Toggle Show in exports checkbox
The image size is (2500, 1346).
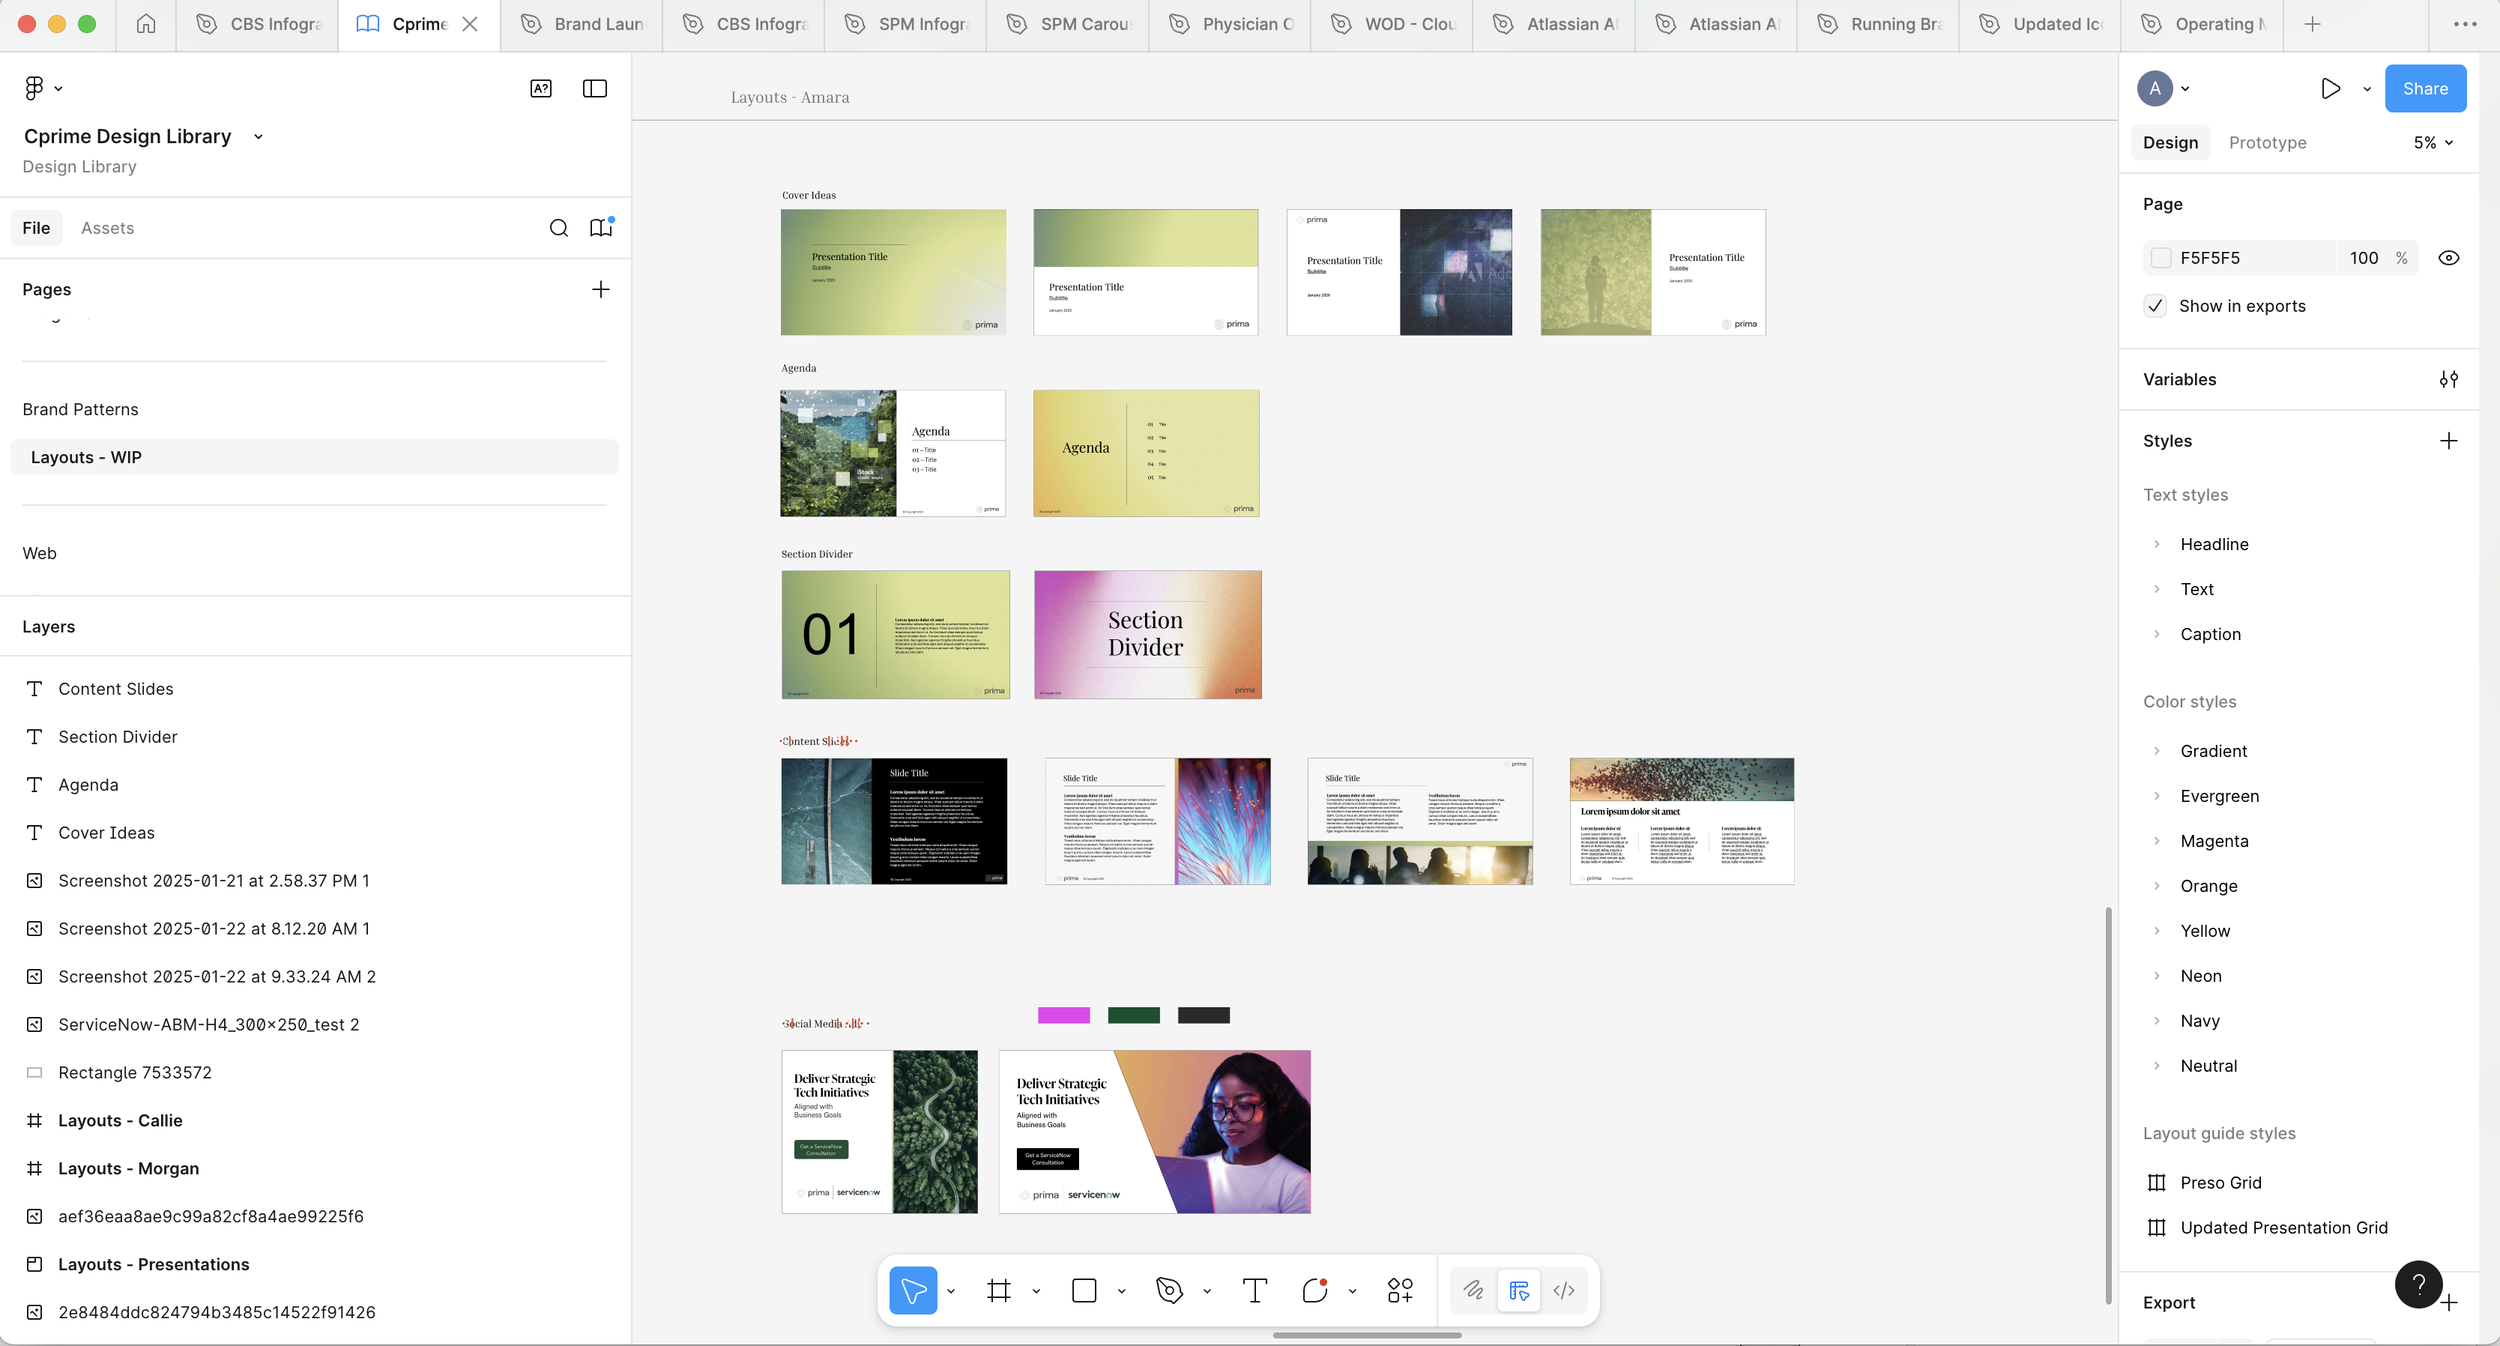(x=2156, y=306)
